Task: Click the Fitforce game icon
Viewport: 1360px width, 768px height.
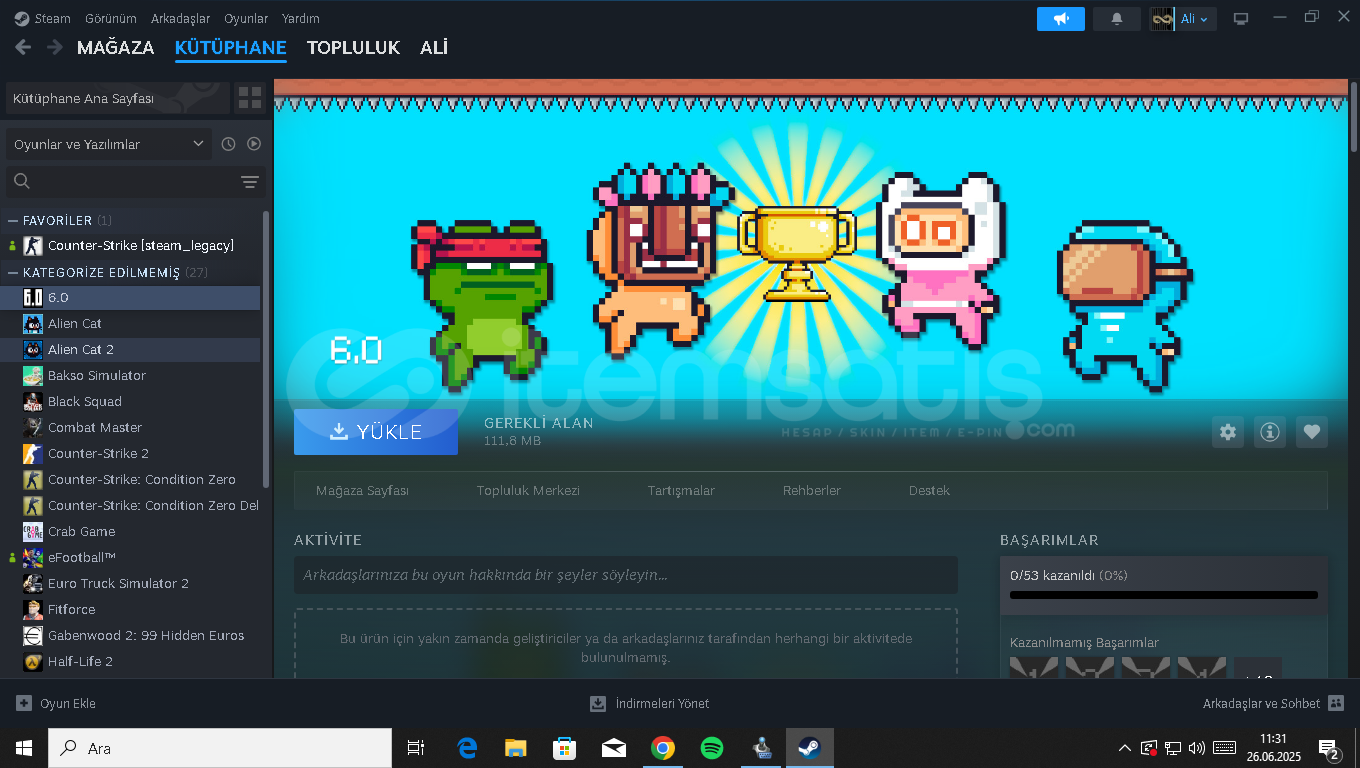Action: 33,609
